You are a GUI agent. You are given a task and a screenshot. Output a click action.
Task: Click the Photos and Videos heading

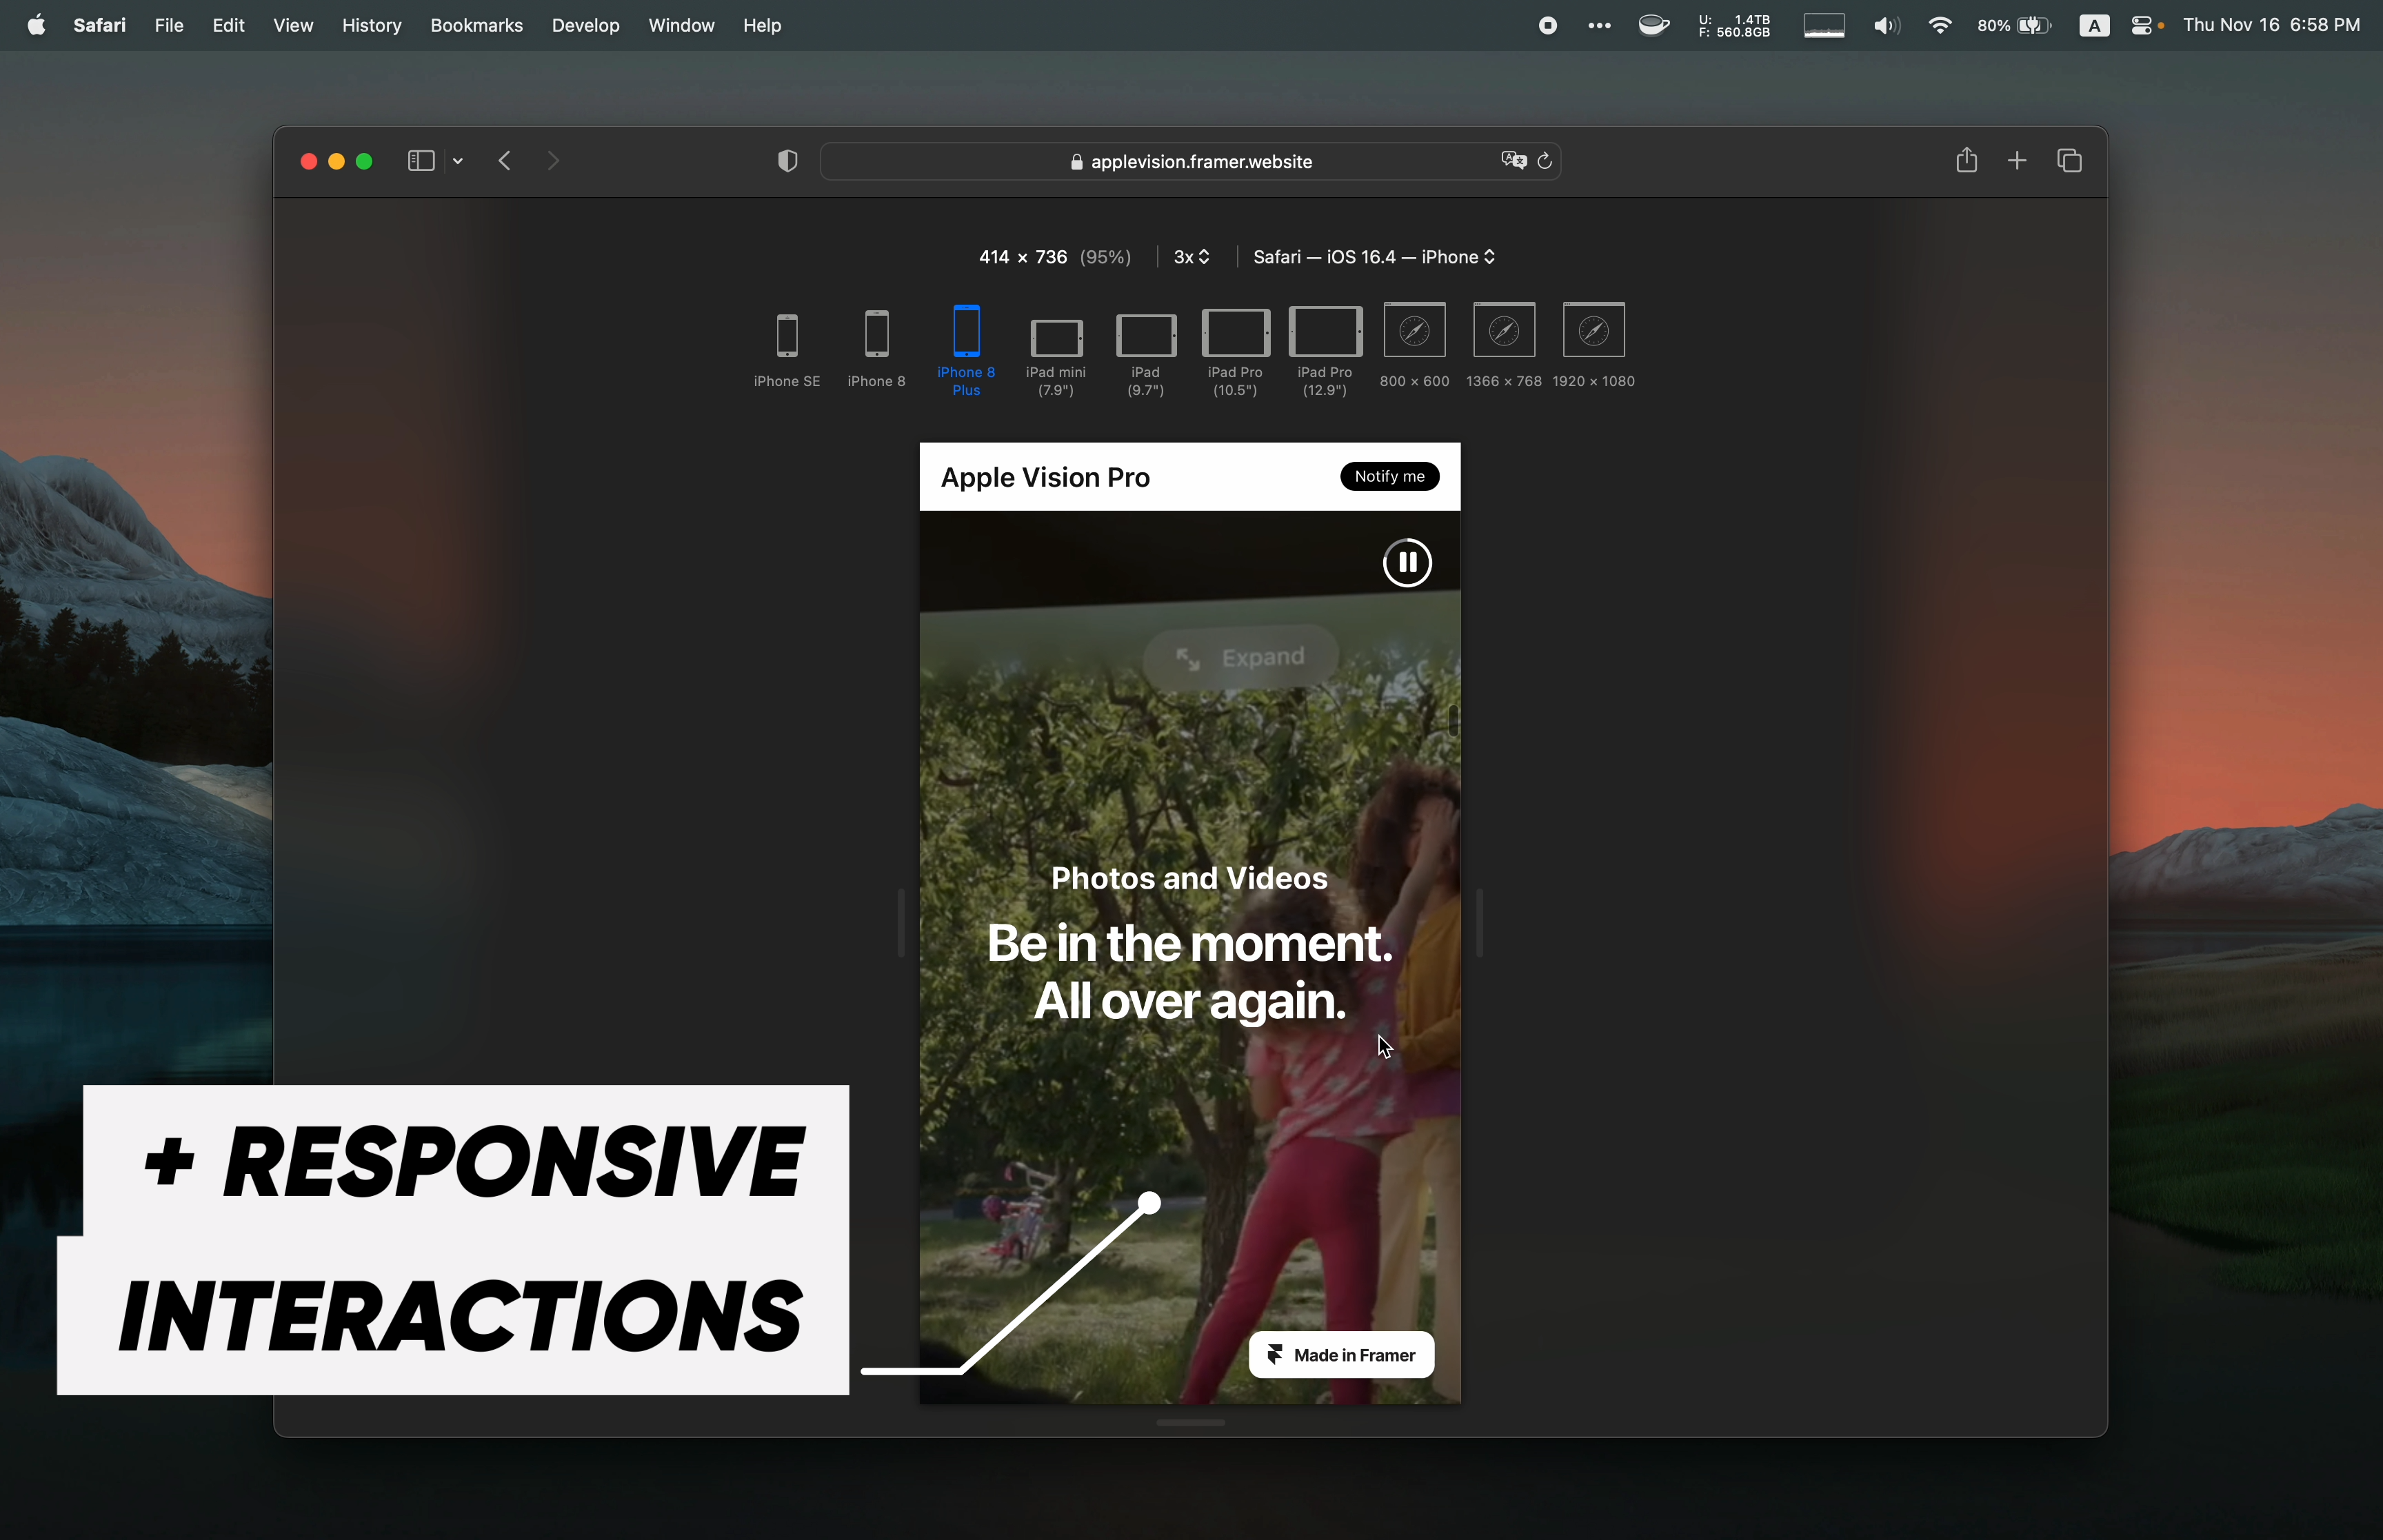click(x=1189, y=878)
